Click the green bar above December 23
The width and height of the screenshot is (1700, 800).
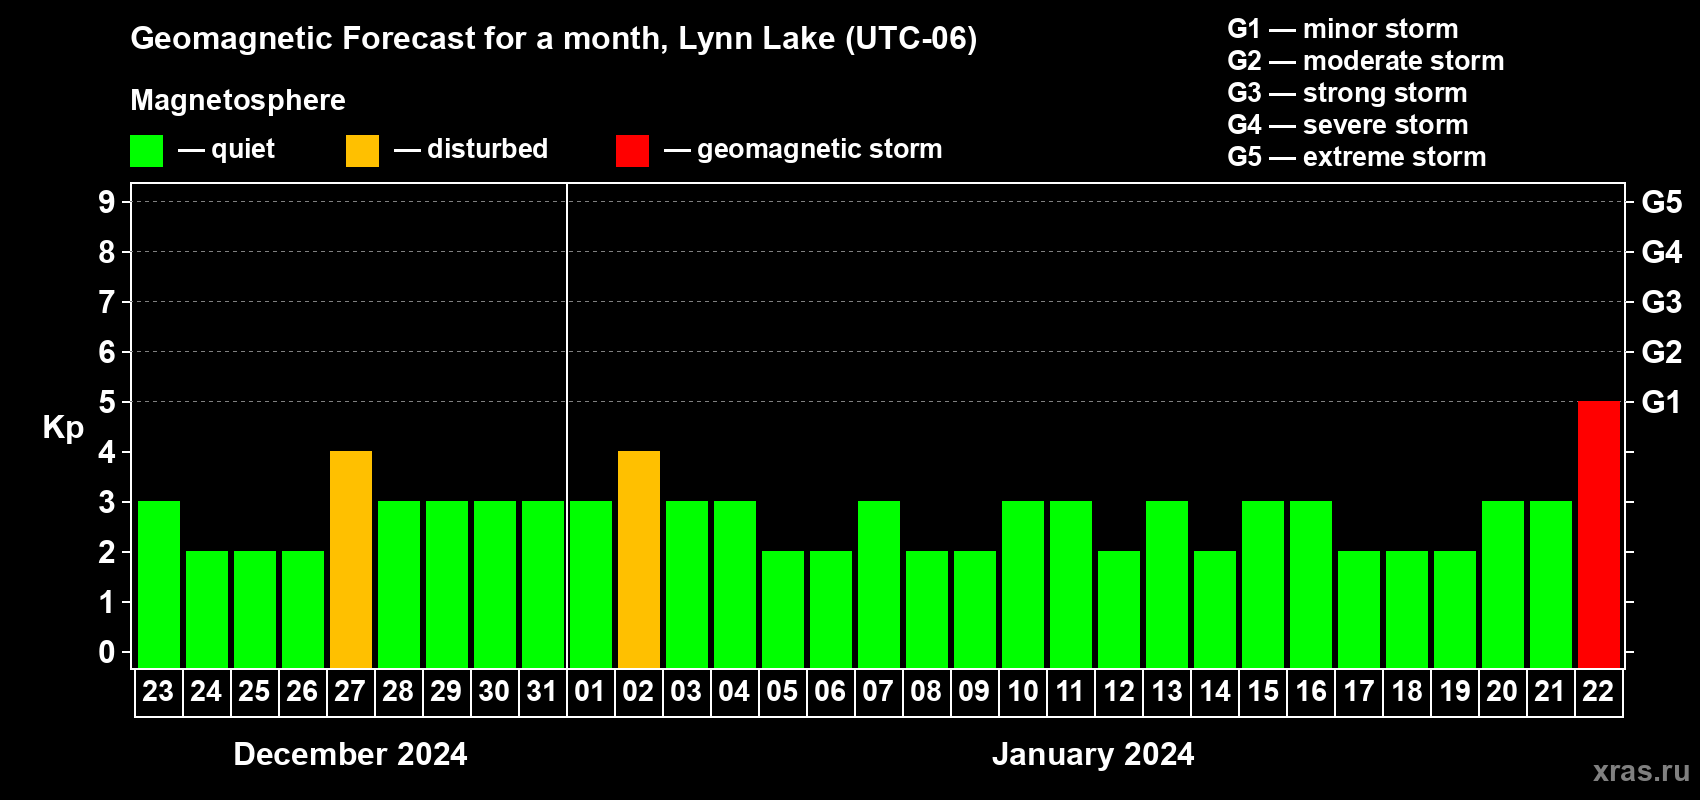(x=159, y=584)
